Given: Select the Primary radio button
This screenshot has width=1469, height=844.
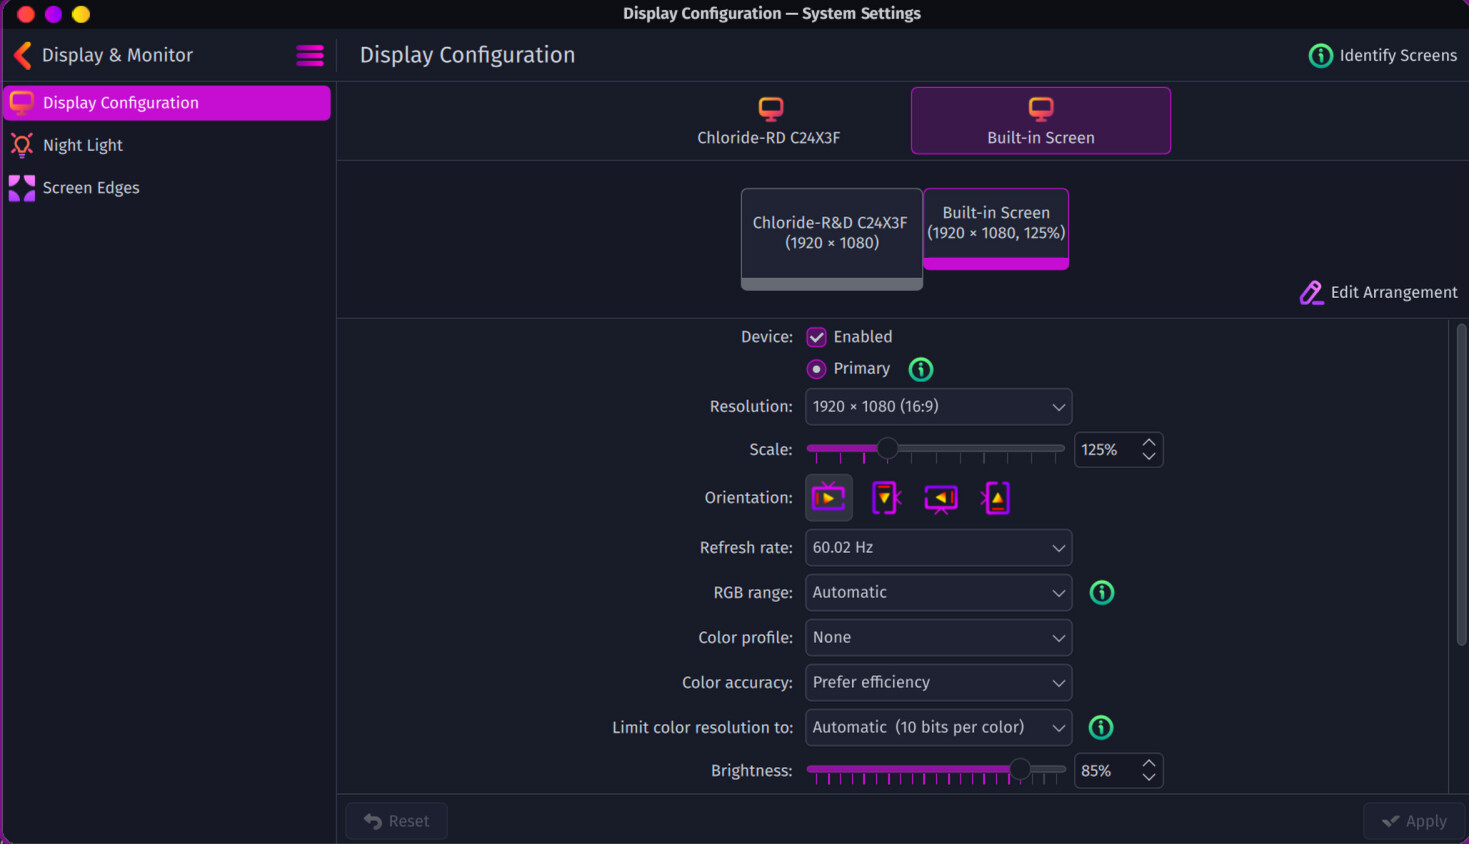Looking at the screenshot, I should click(x=817, y=369).
